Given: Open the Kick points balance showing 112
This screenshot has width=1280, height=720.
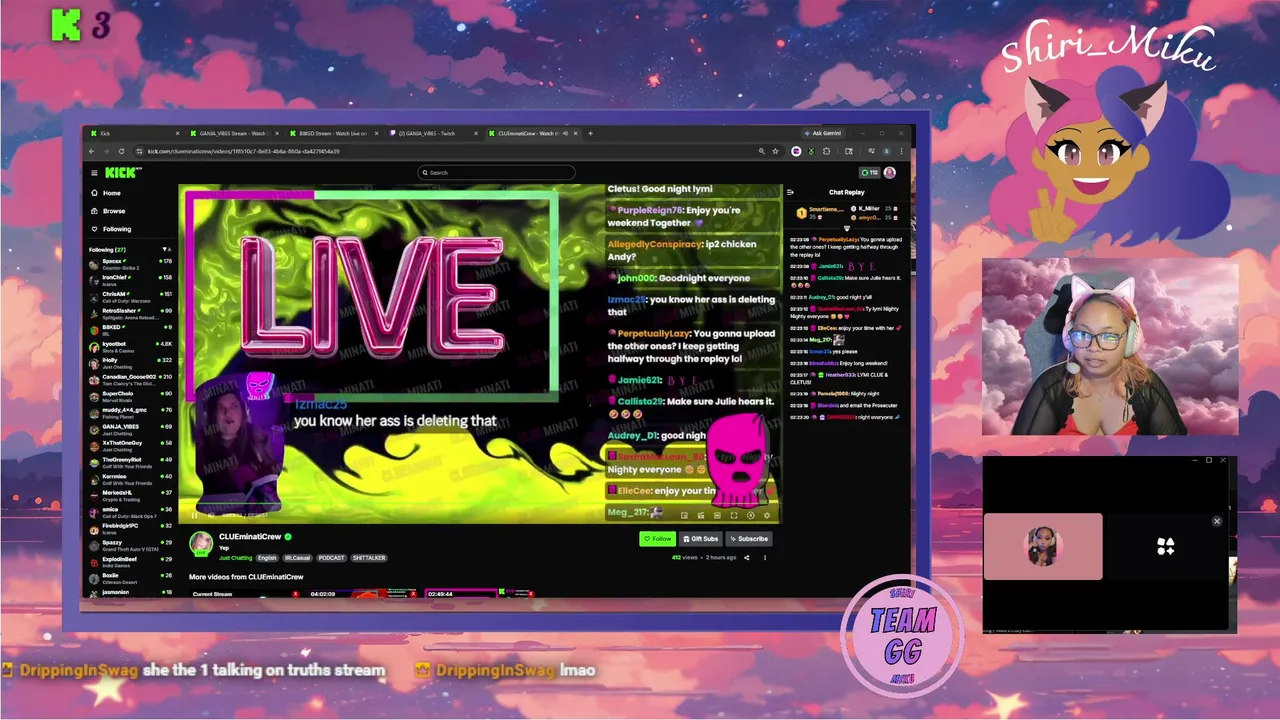Looking at the screenshot, I should (x=869, y=172).
